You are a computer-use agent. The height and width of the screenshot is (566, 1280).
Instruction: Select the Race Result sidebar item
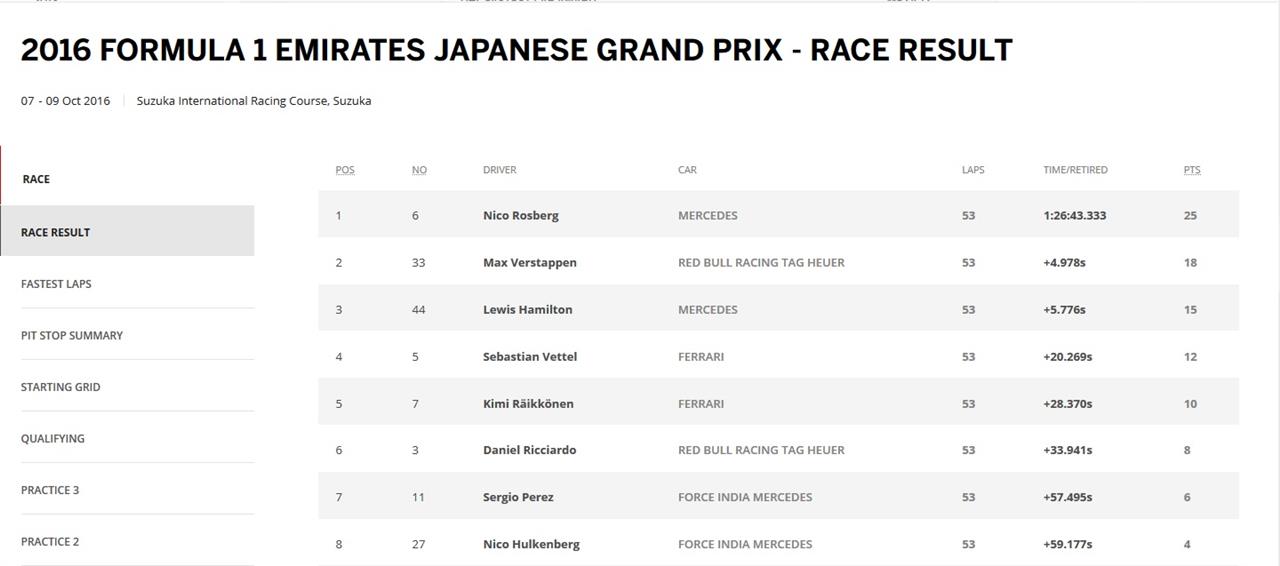tap(127, 231)
